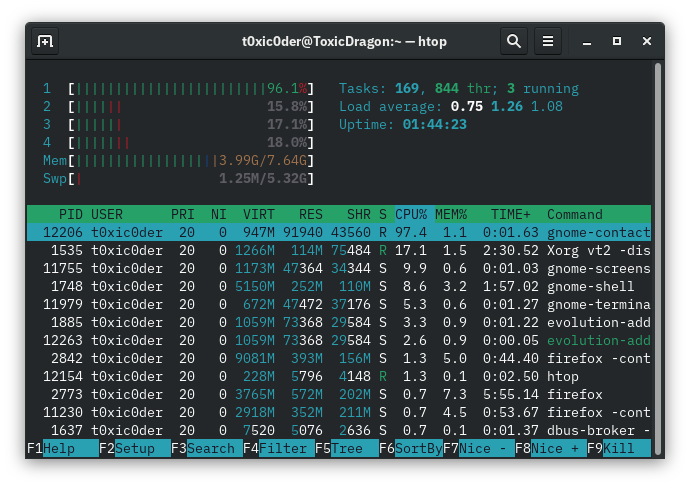This screenshot has width=690, height=487.
Task: Open F6 SortBy selector
Action: [x=411, y=448]
